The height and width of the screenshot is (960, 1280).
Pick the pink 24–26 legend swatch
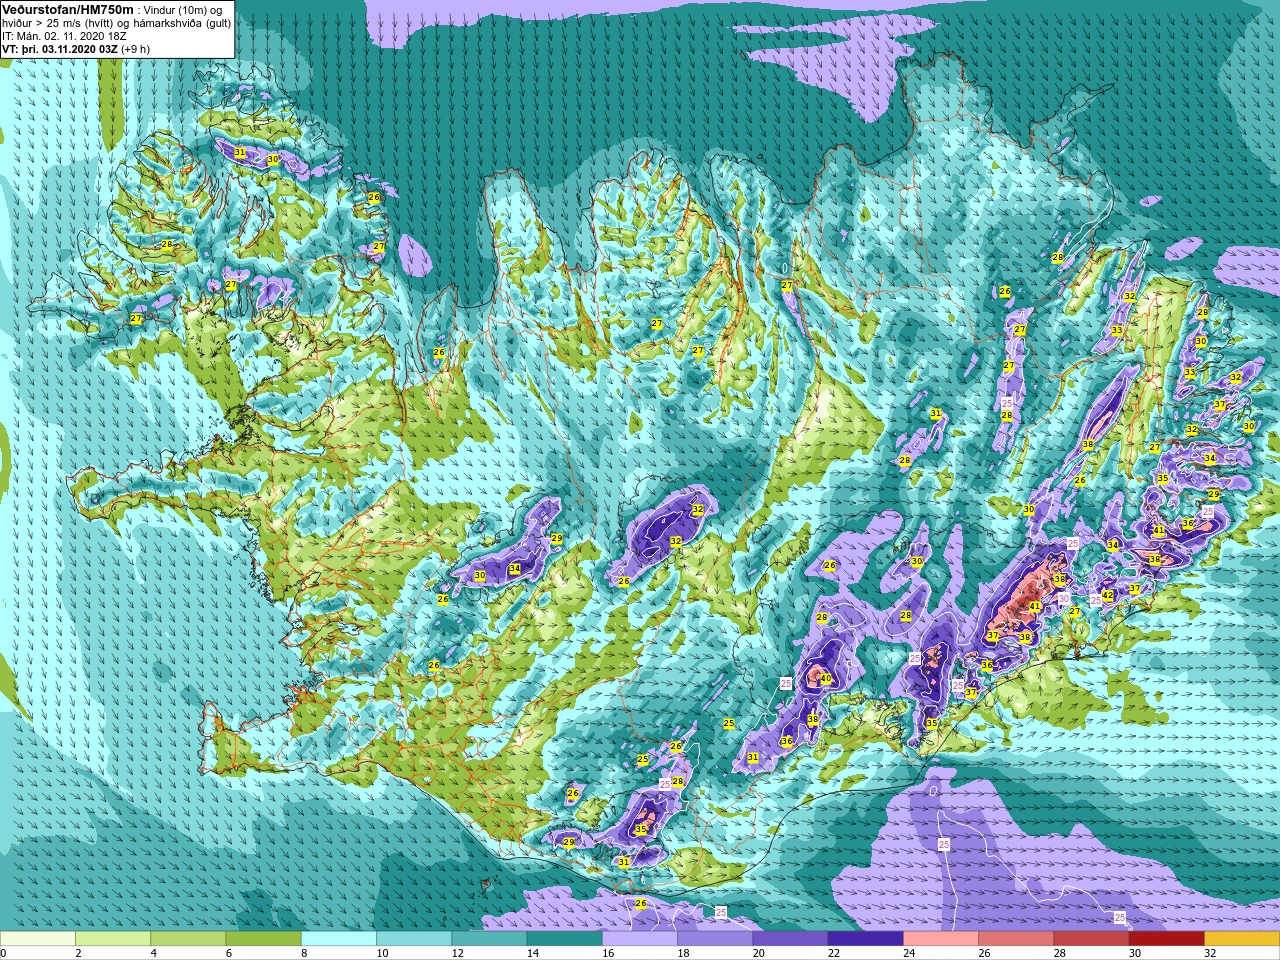click(941, 939)
